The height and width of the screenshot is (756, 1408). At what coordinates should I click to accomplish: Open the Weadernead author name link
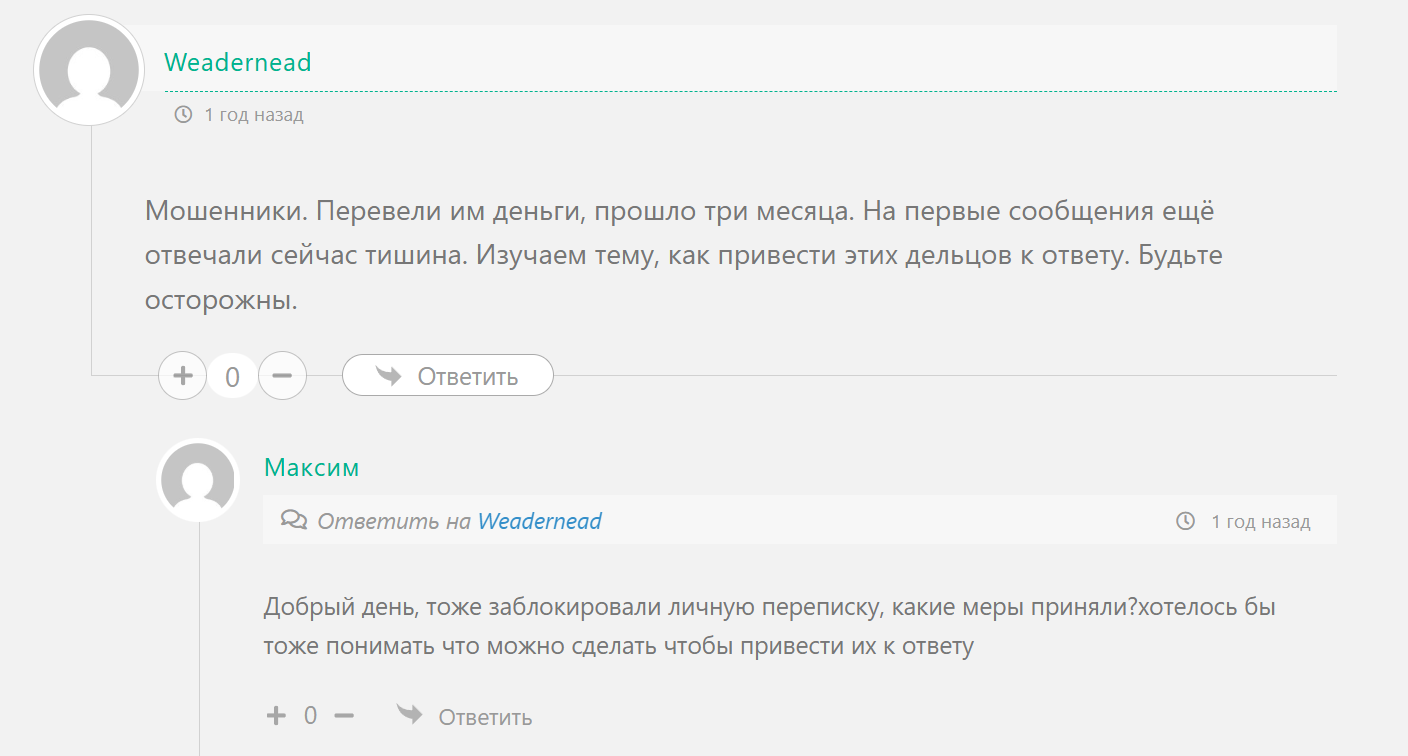(x=238, y=62)
